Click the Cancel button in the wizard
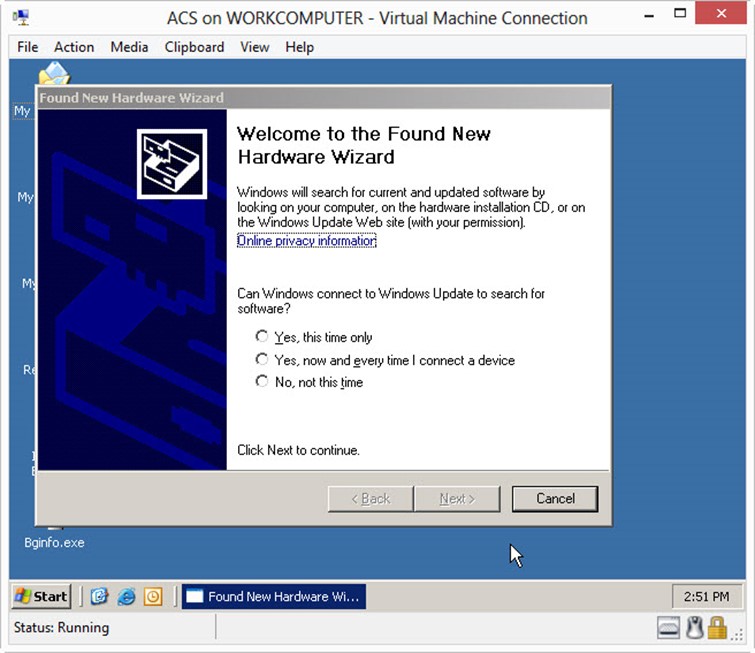This screenshot has width=755, height=653. [555, 498]
